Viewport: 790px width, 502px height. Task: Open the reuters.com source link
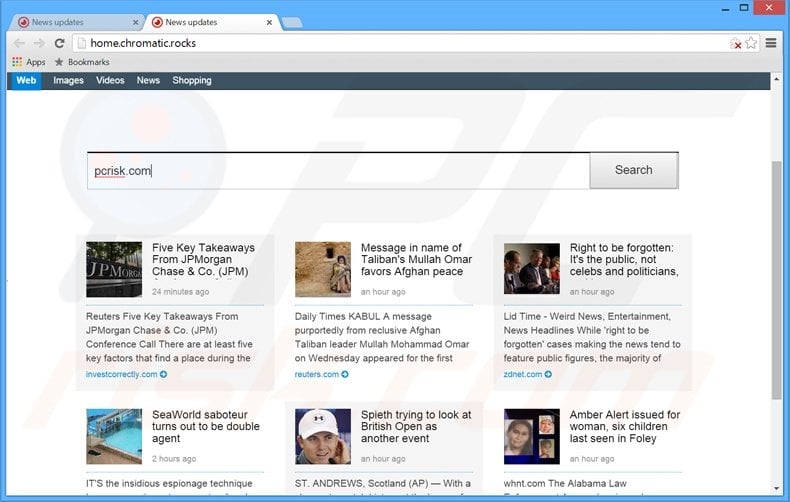tap(317, 374)
